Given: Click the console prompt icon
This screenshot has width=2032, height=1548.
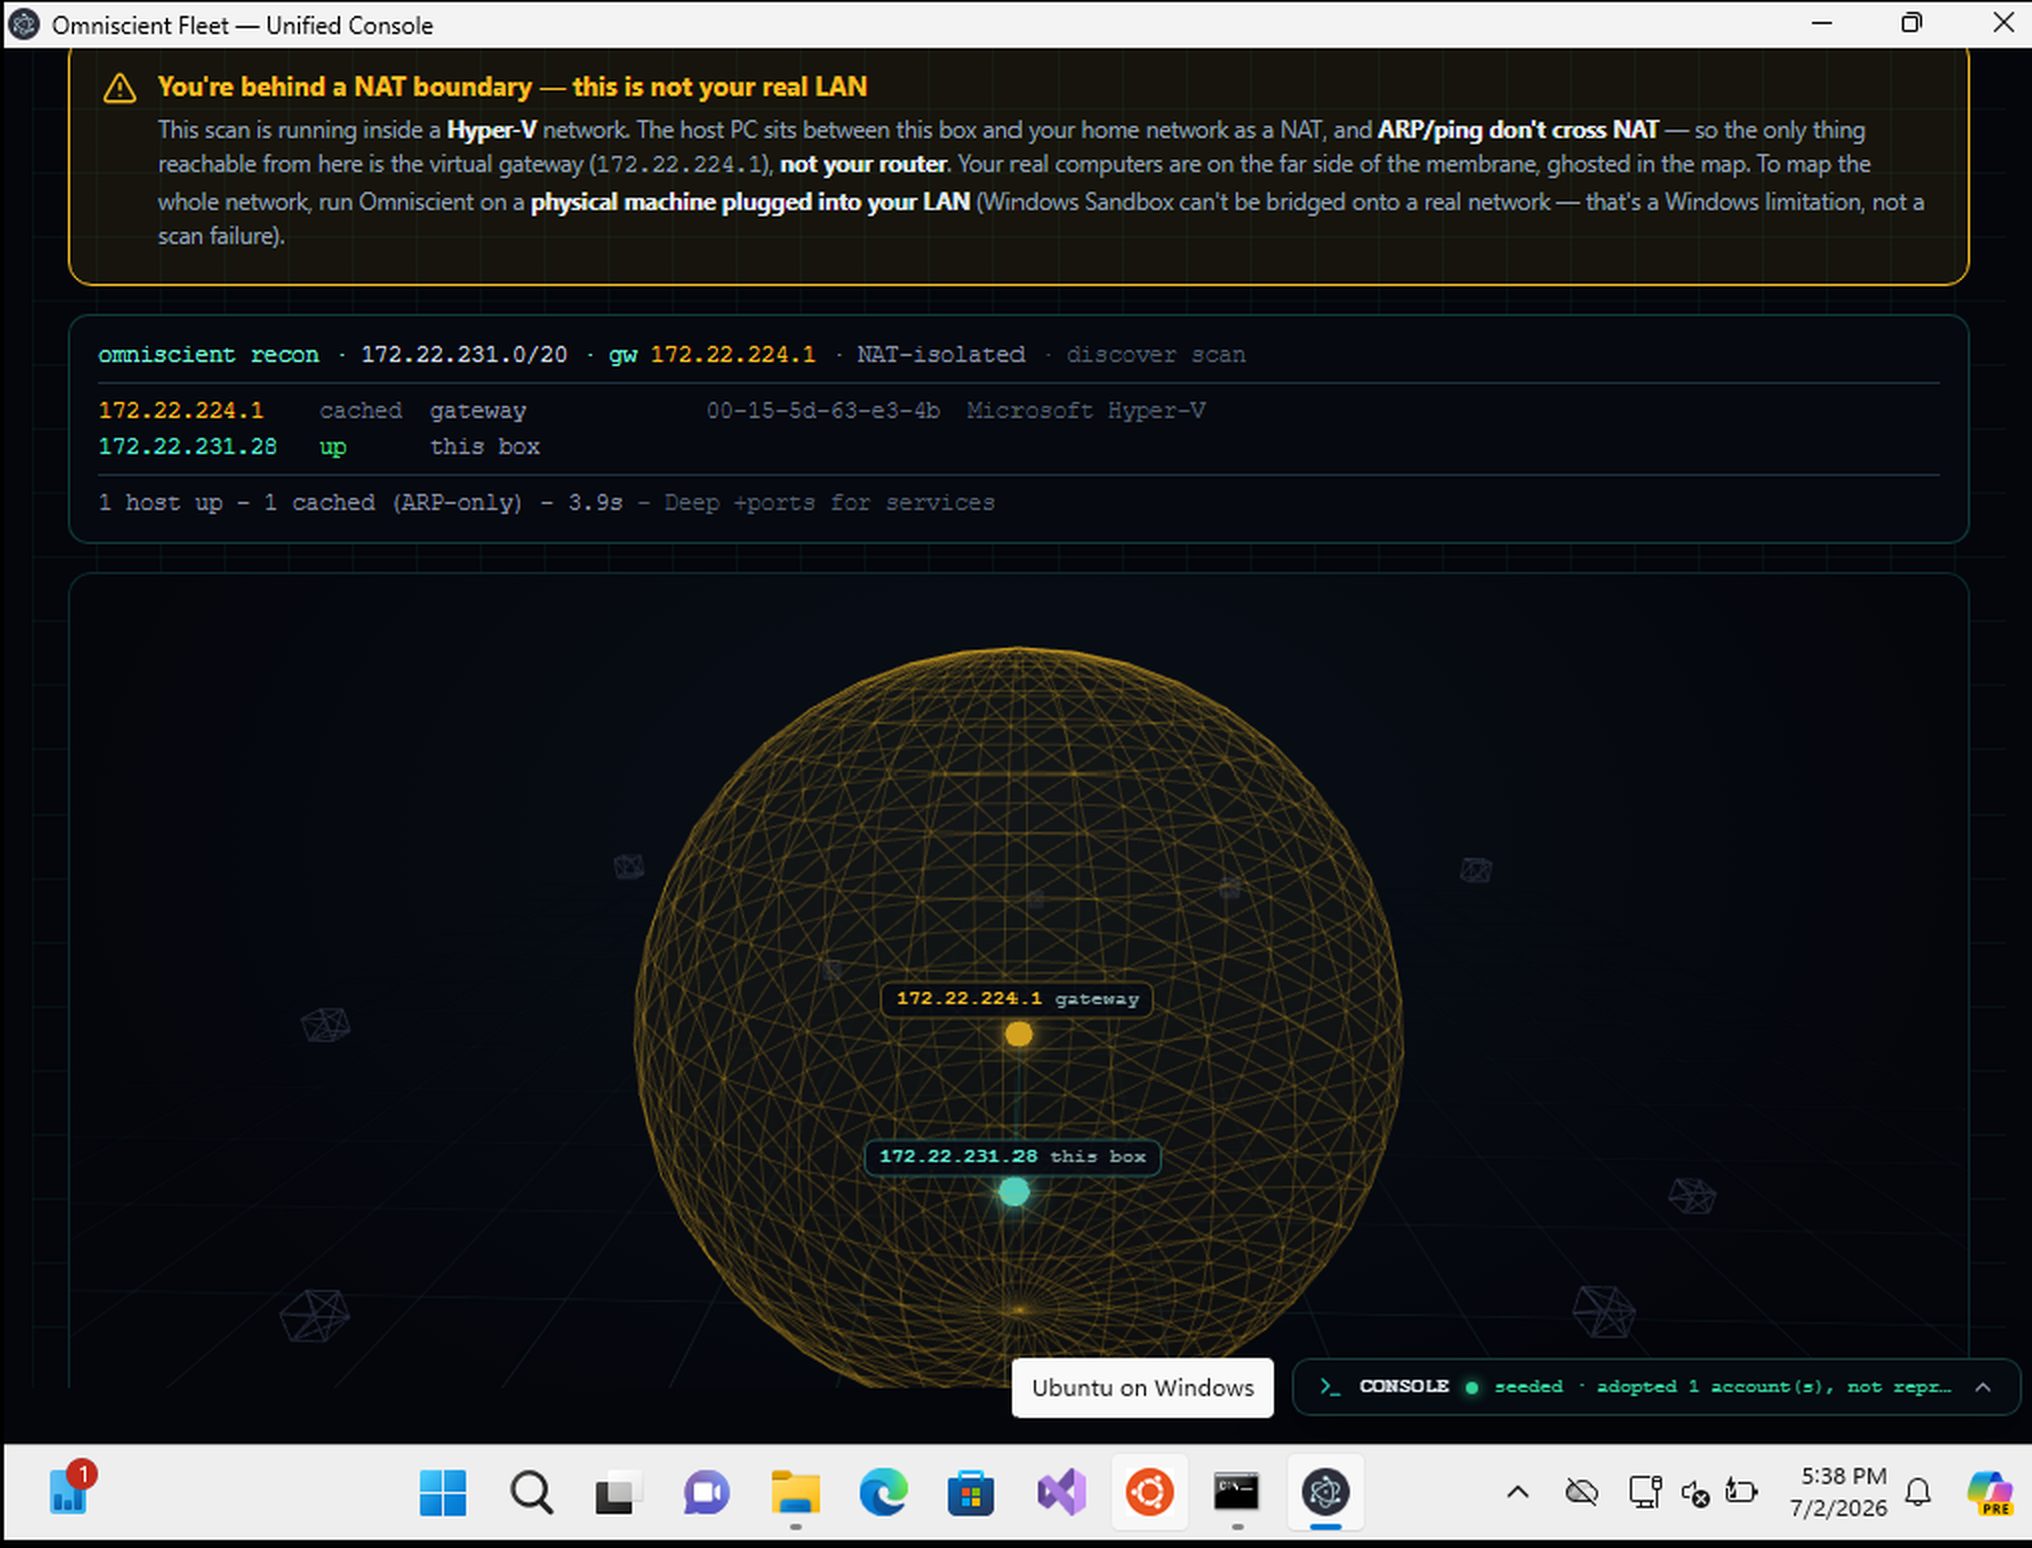Looking at the screenshot, I should [x=1329, y=1387].
